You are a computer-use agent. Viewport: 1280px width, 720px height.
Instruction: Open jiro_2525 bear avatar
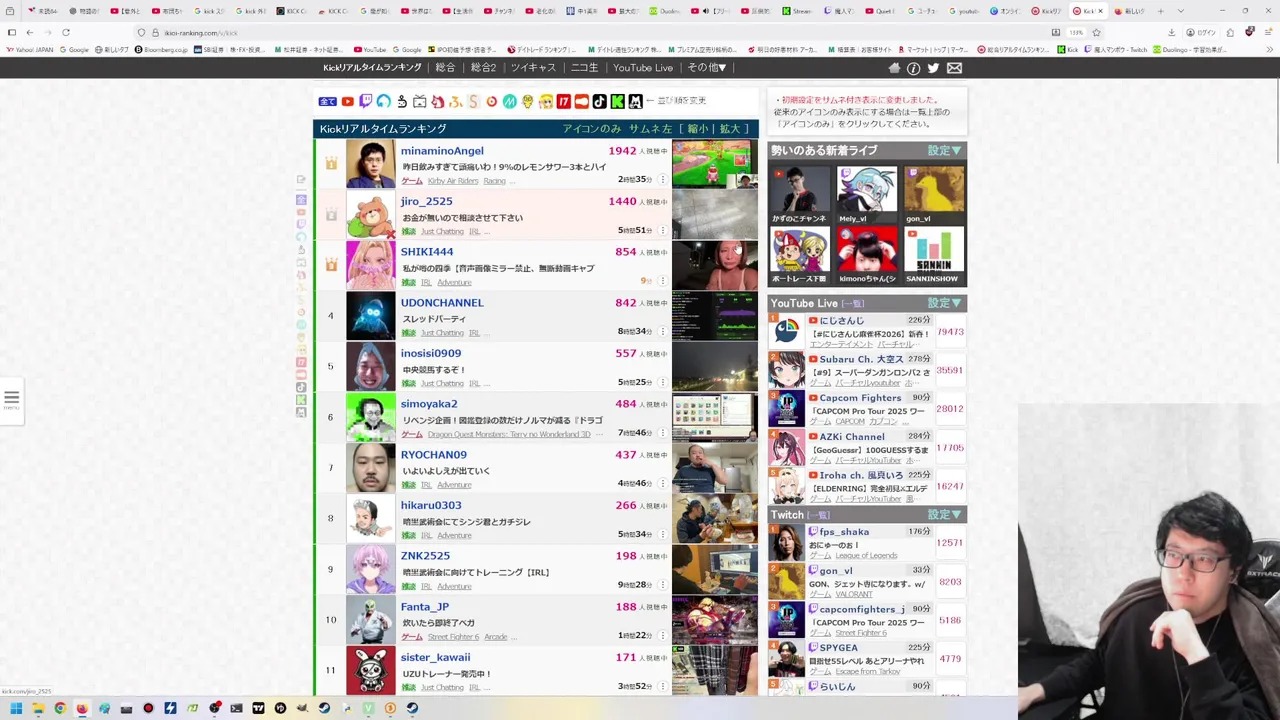click(x=371, y=215)
